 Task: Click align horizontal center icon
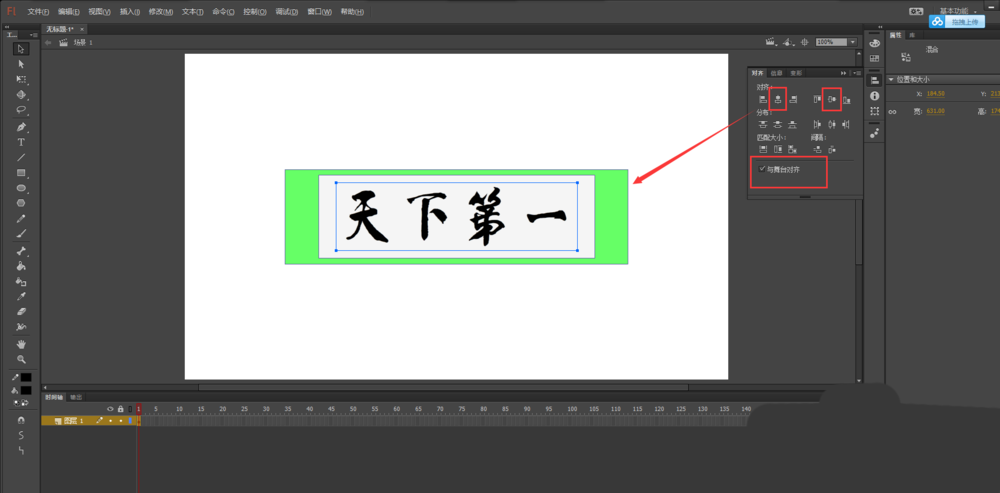coord(778,99)
